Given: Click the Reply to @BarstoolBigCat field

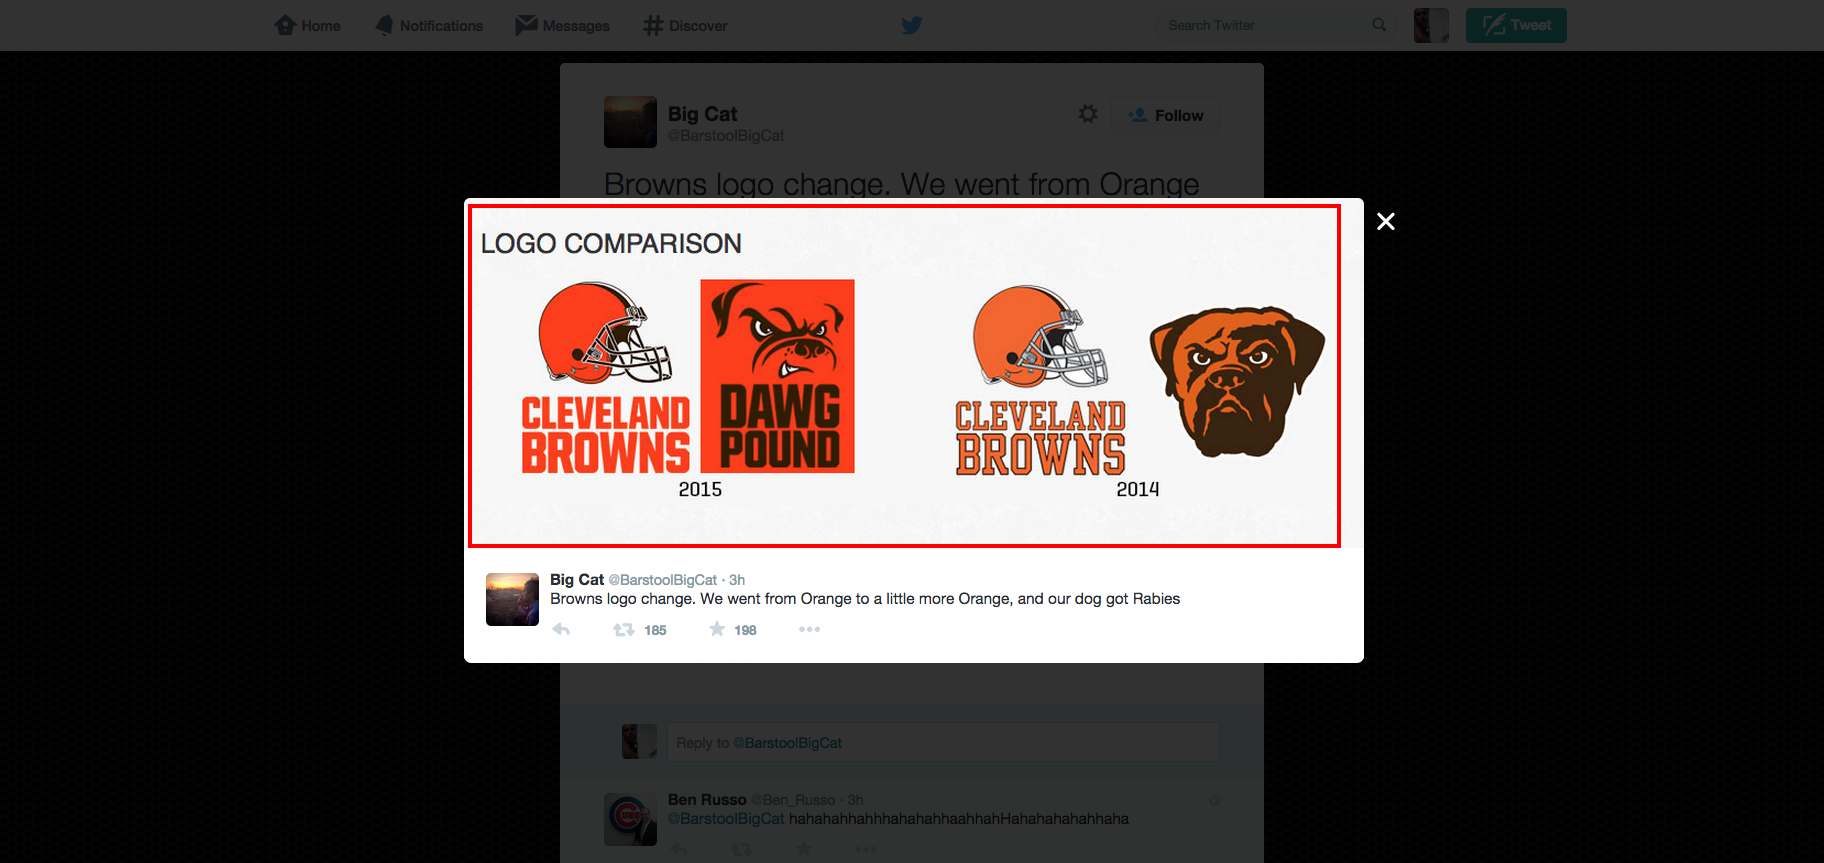Looking at the screenshot, I should pos(943,743).
